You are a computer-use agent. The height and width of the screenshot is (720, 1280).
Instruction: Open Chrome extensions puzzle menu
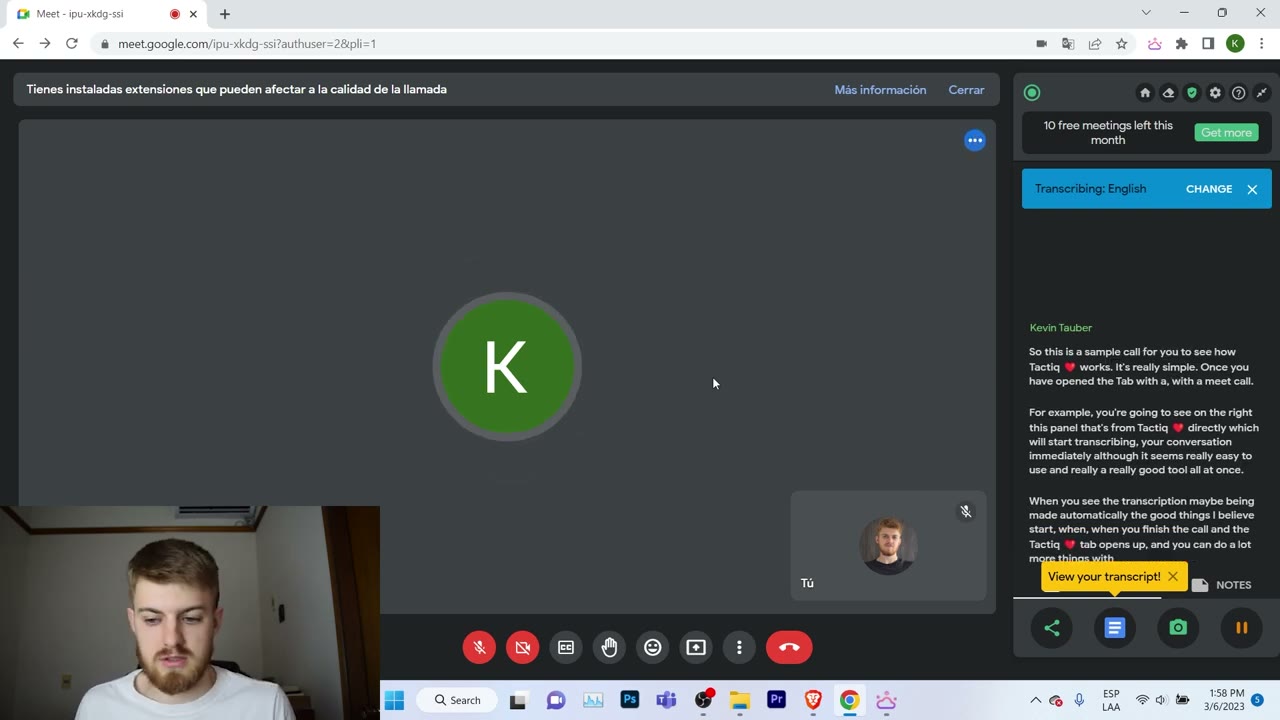pos(1182,44)
